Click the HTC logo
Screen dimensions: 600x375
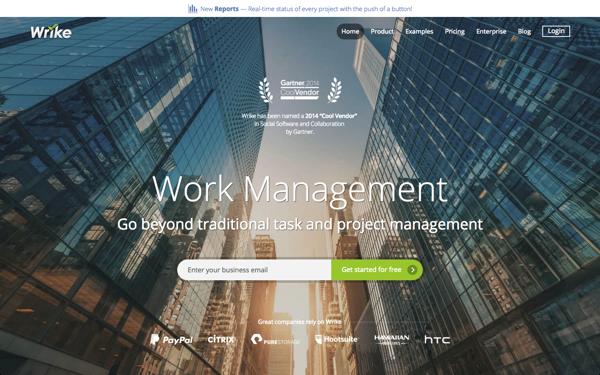[x=437, y=340]
